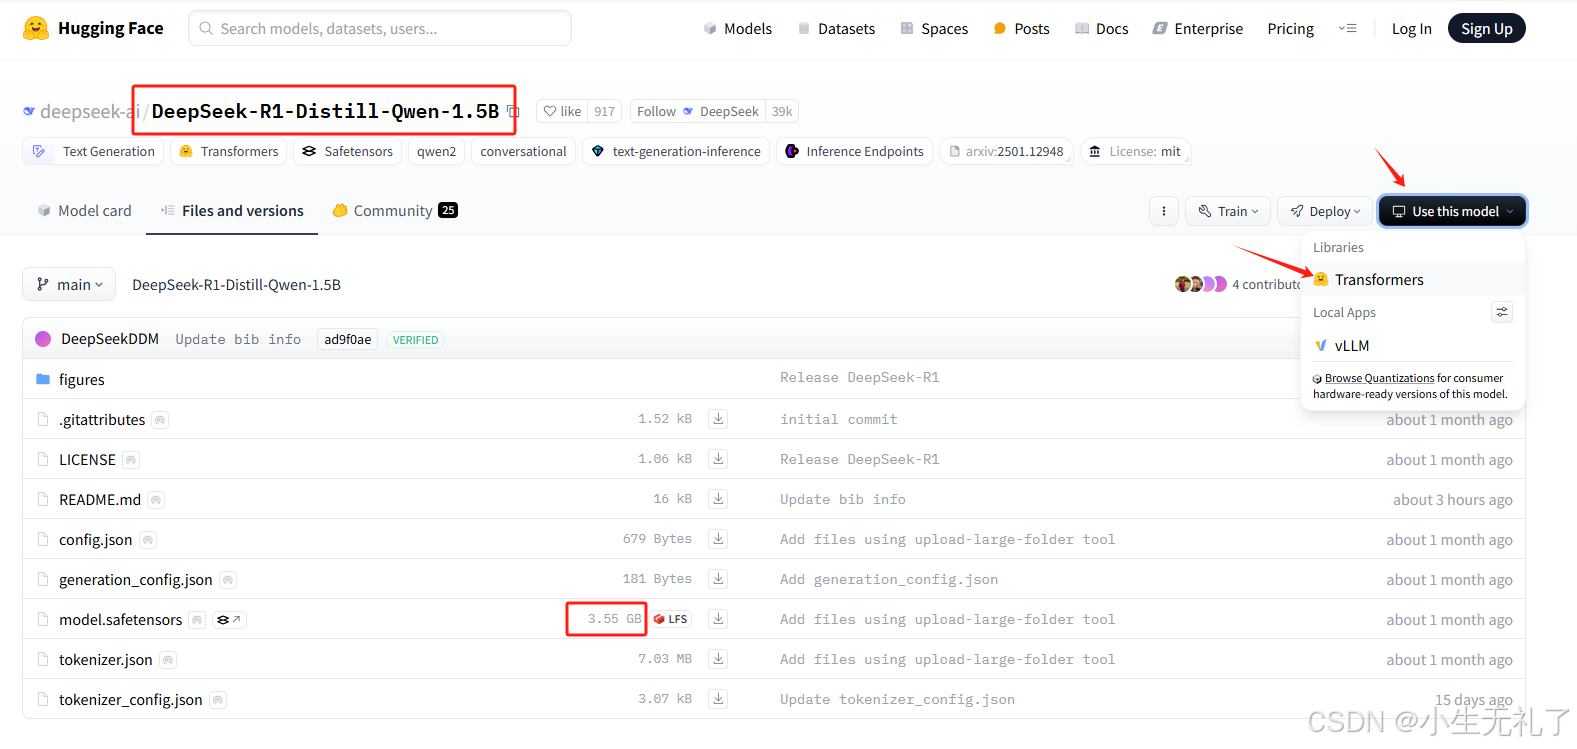Expand the navigation more-menu icon
The width and height of the screenshot is (1577, 749).
1348,28
